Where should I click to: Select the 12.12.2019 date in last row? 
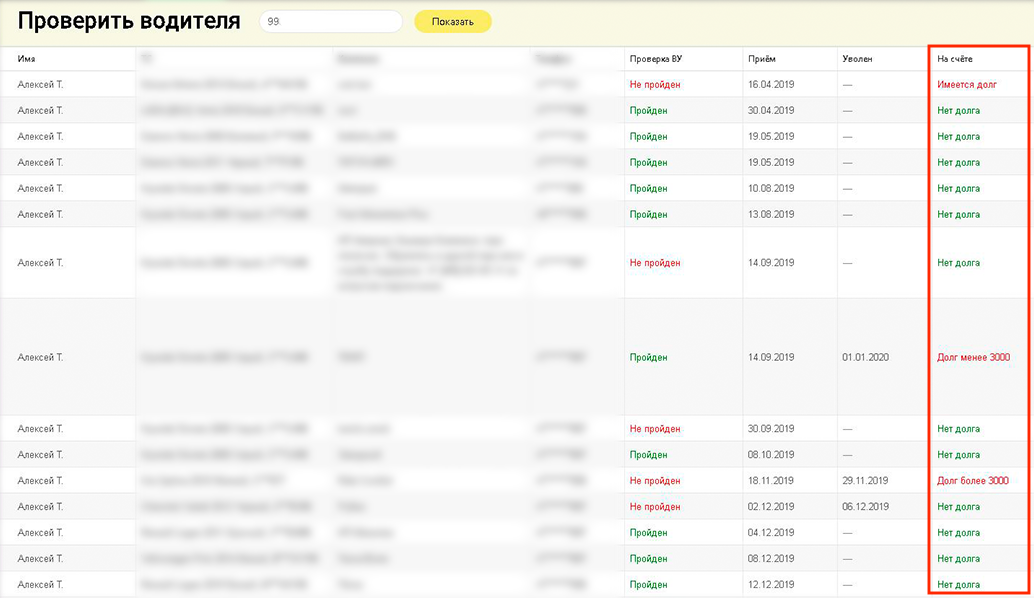pos(771,585)
